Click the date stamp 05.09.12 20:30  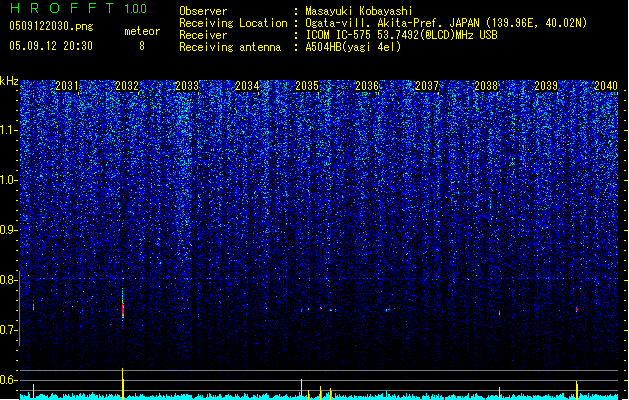coord(51,46)
